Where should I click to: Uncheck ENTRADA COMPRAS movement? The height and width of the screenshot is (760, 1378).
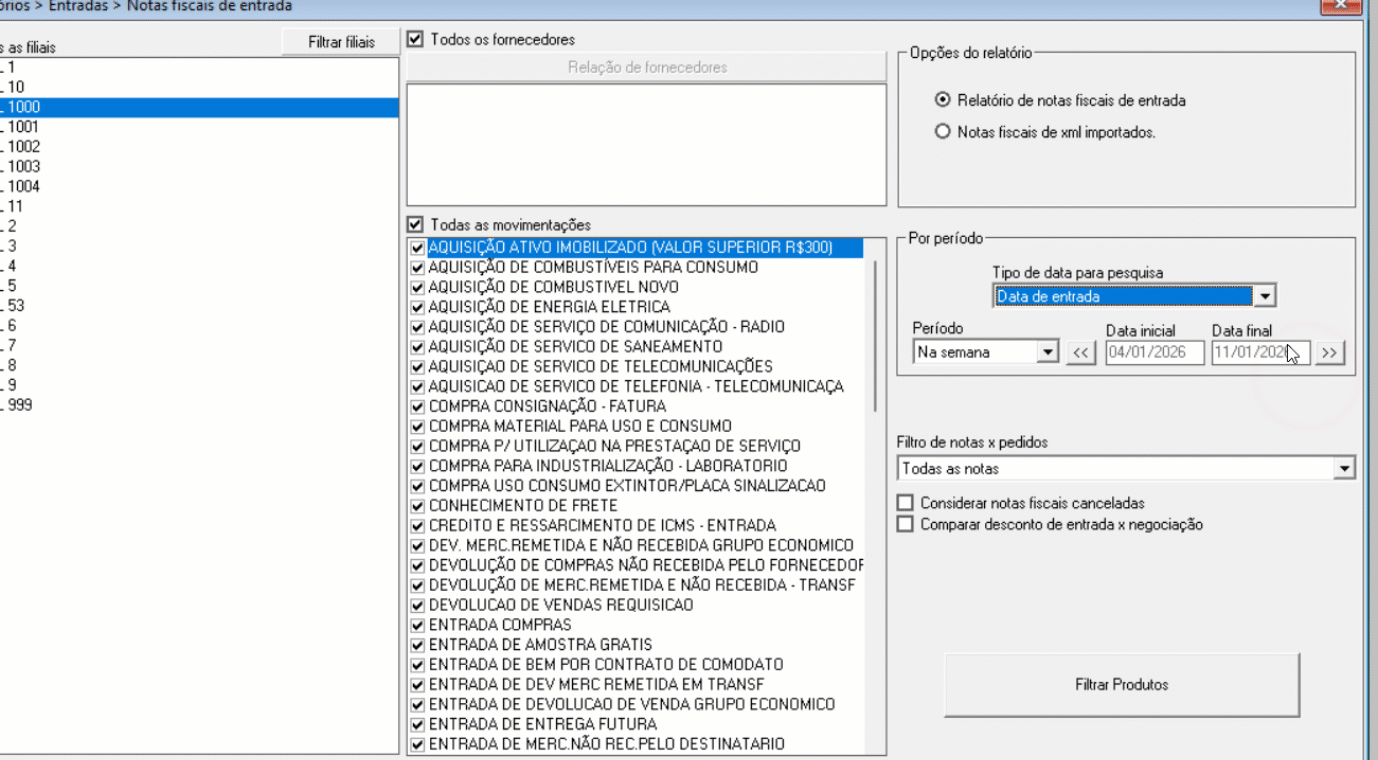418,625
